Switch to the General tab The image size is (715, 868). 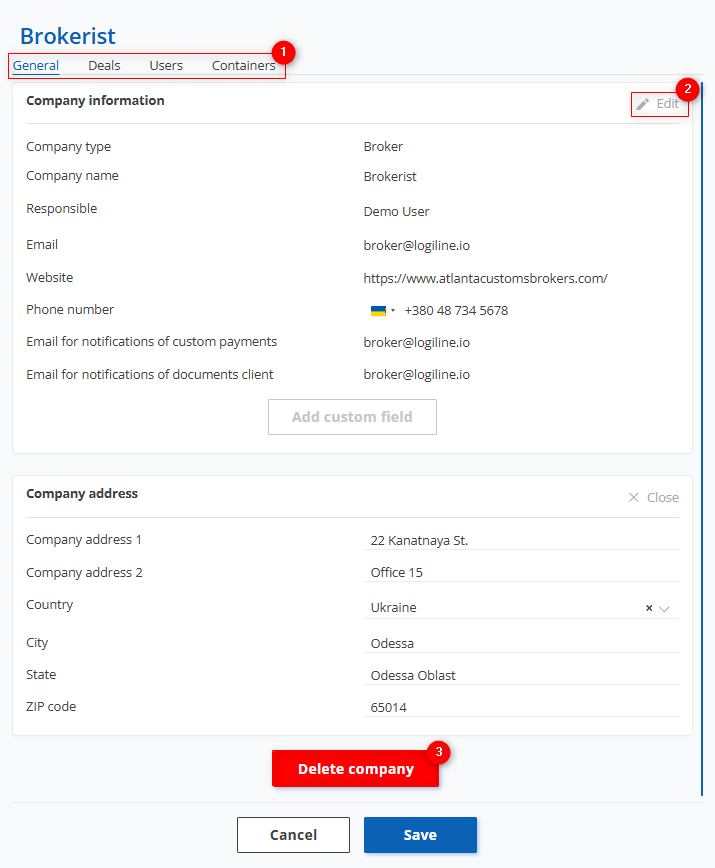tap(36, 65)
